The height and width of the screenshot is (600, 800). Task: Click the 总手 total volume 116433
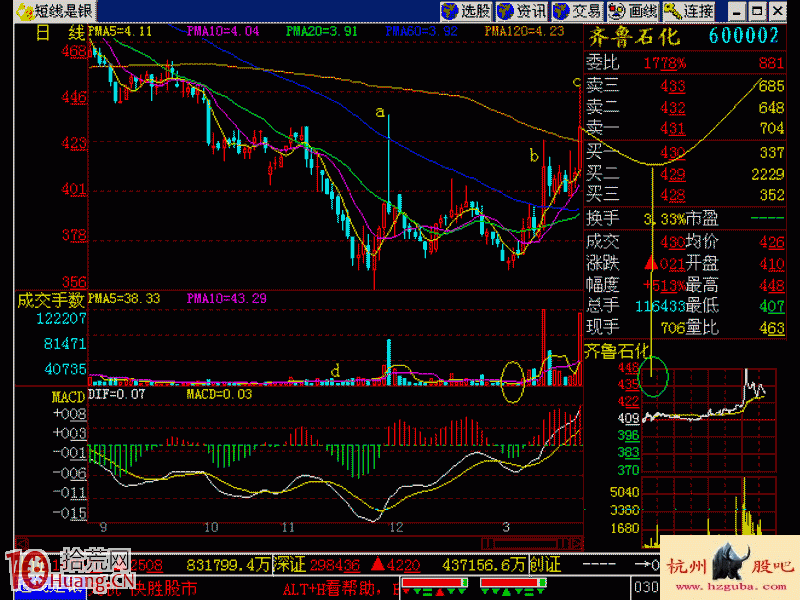[659, 306]
